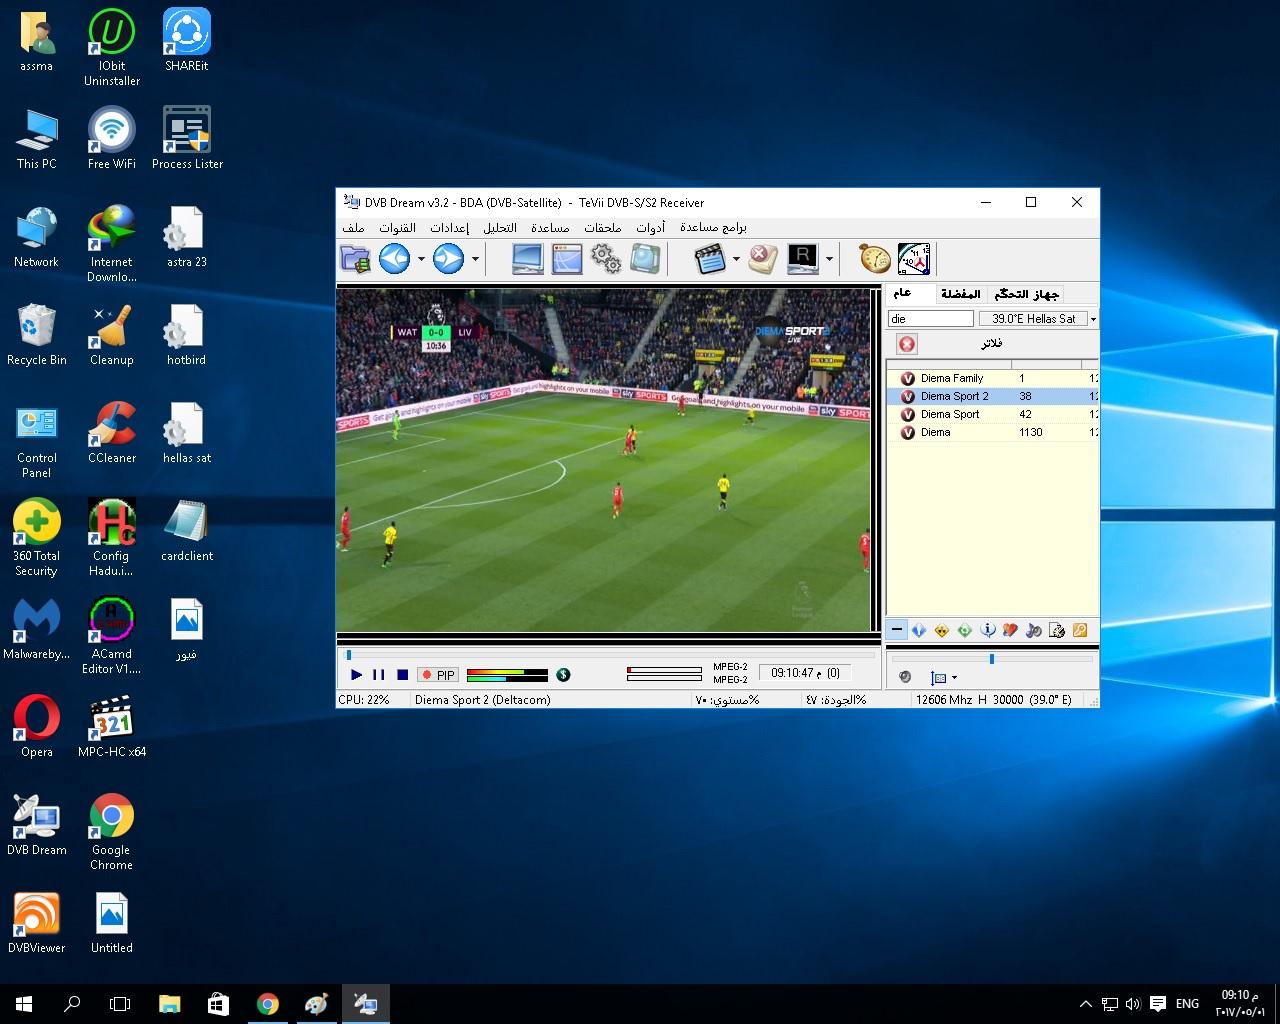Go to next channel with the right arrow
This screenshot has width=1280, height=1024.
tap(448, 259)
